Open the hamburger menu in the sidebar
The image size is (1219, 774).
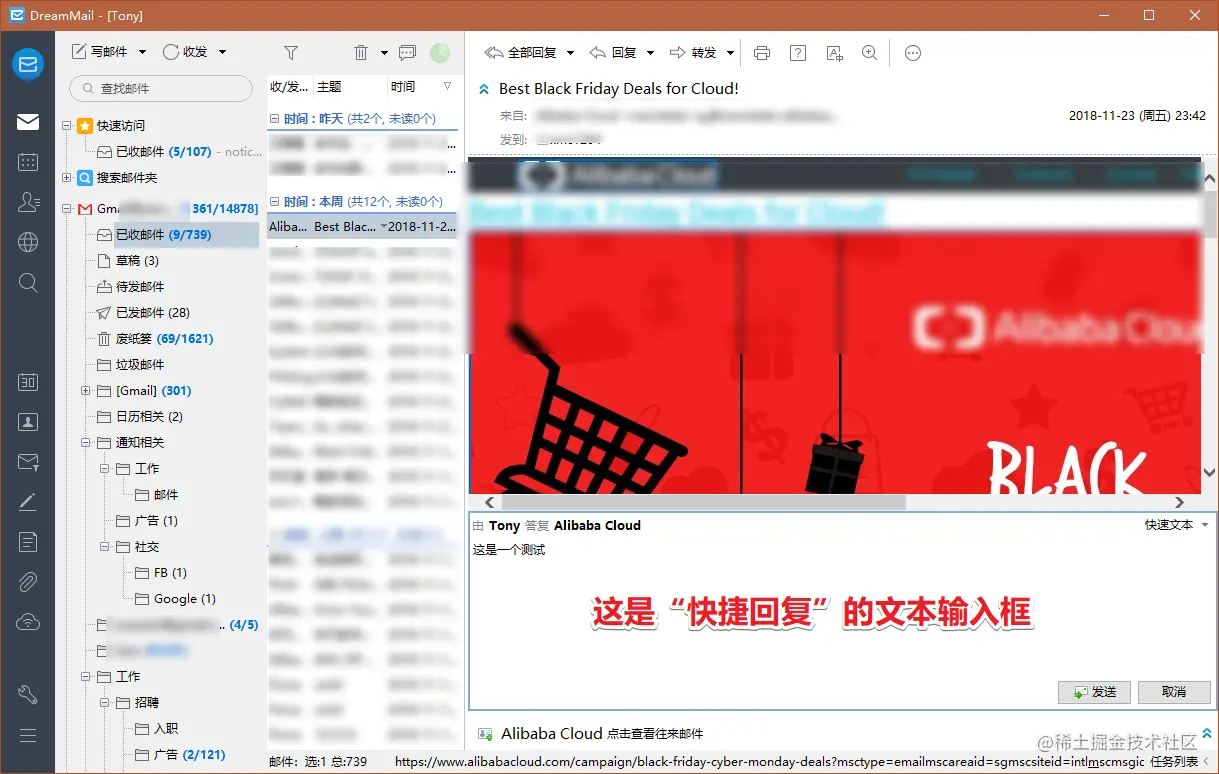click(28, 735)
